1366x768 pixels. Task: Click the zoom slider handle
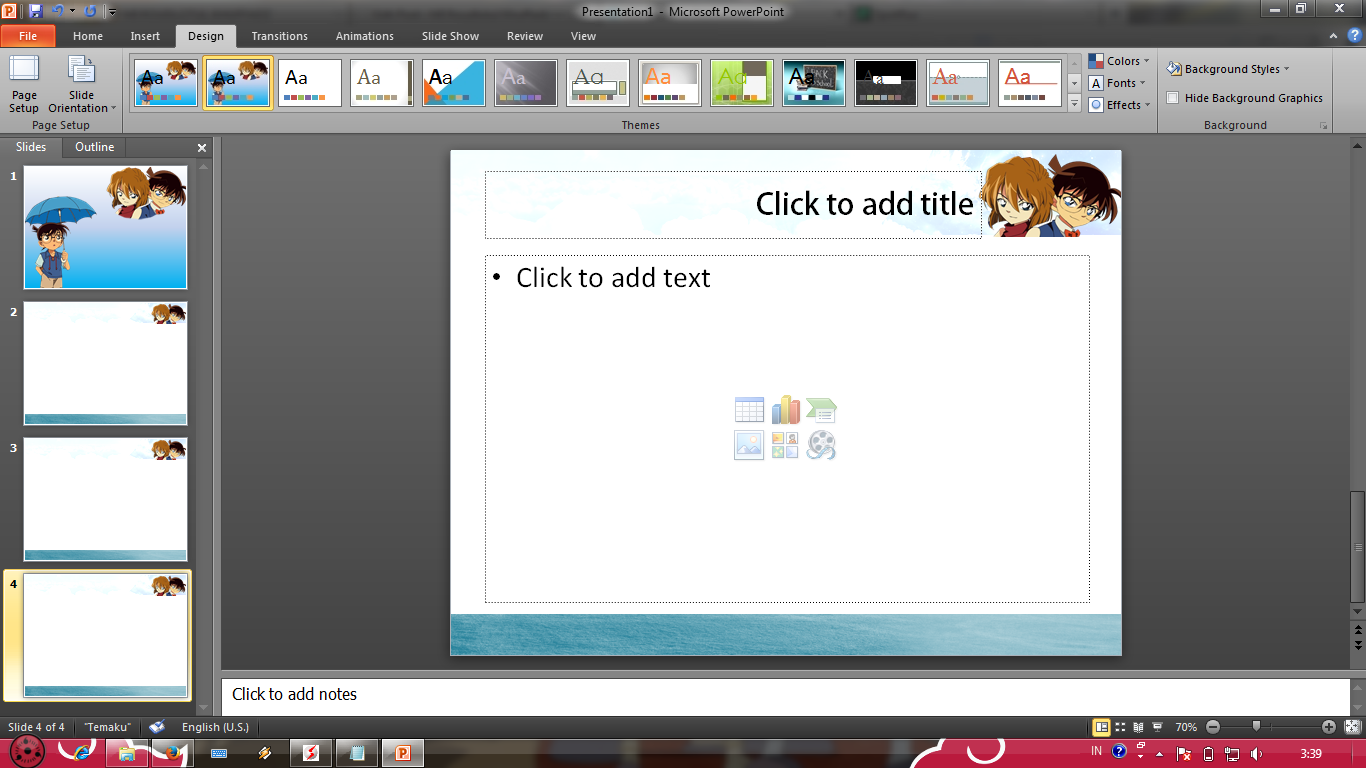[1256, 727]
